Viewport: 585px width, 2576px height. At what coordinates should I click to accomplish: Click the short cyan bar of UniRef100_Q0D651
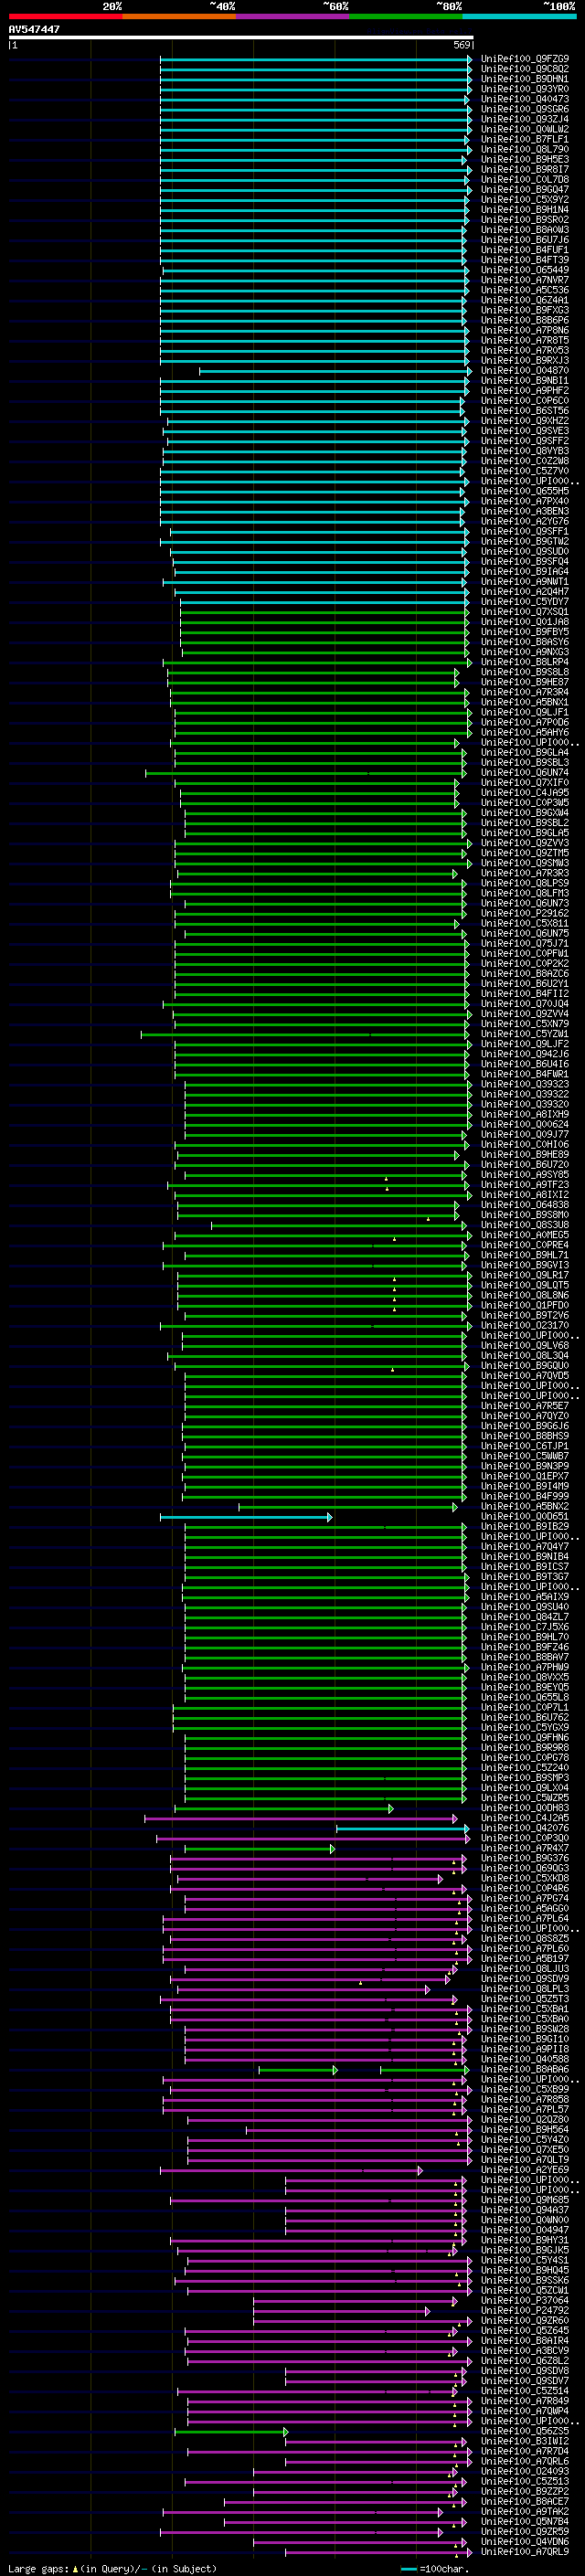point(246,1517)
